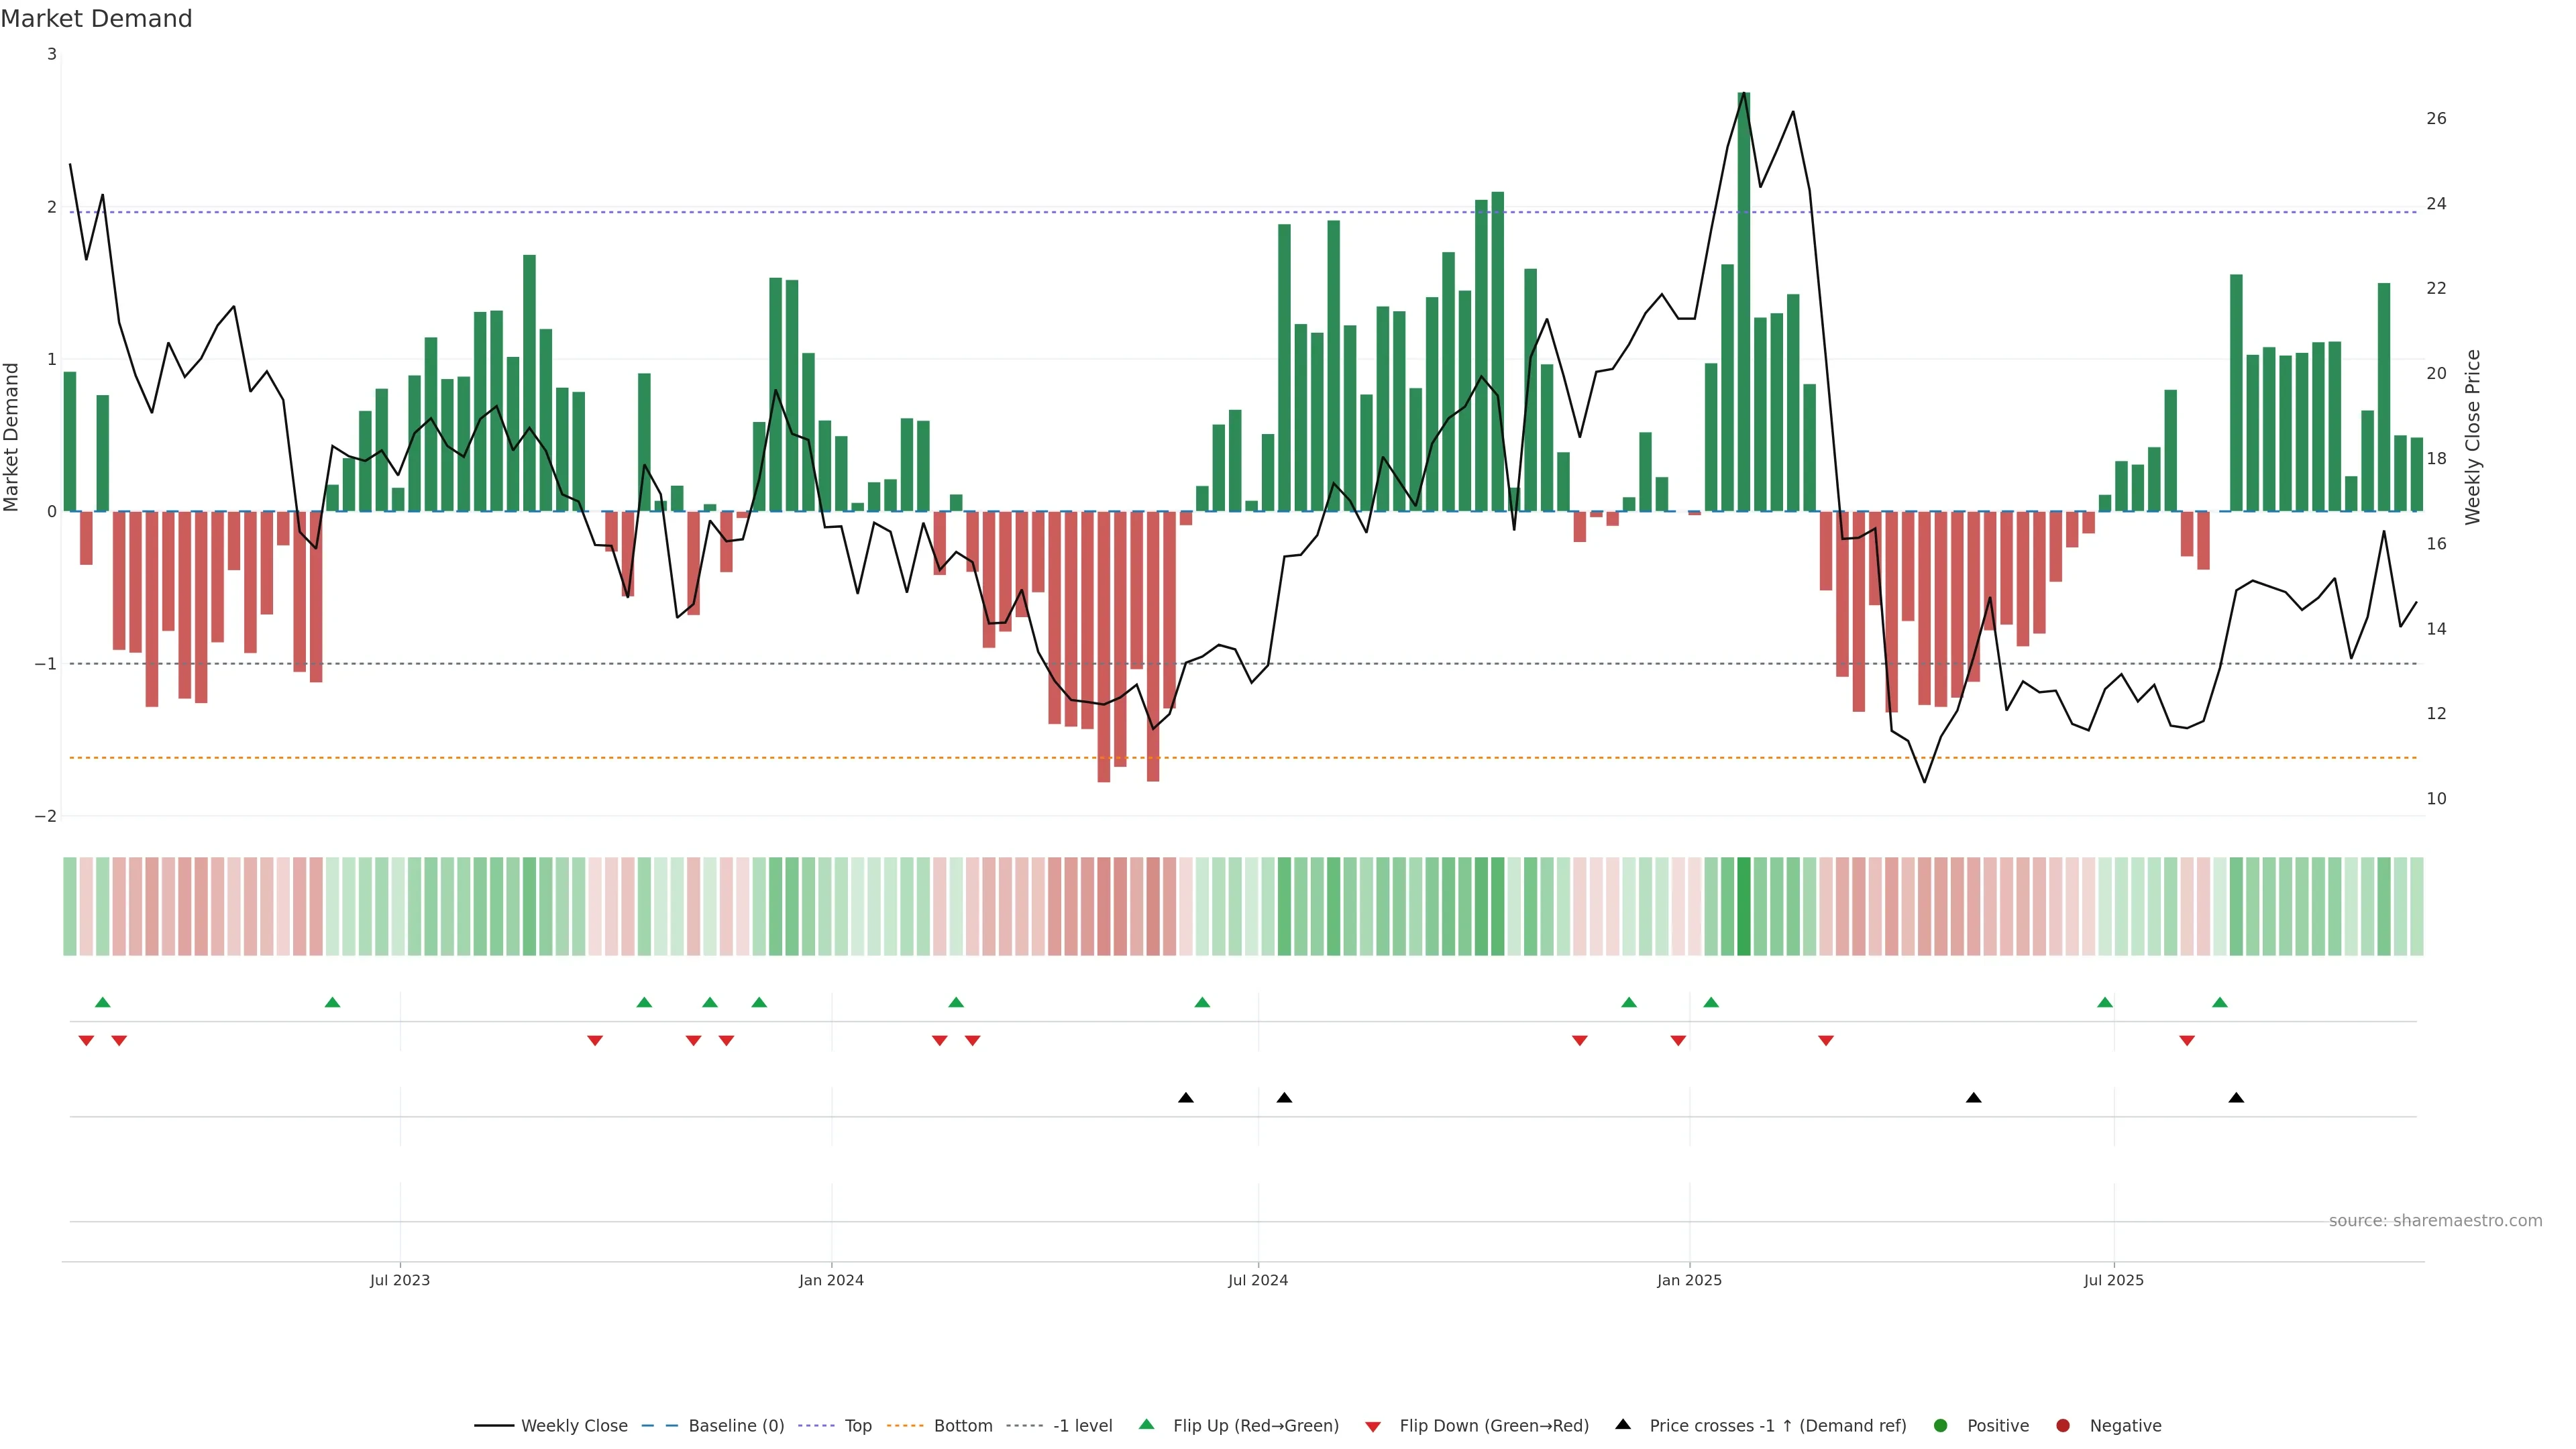Click the Flip Down red triangle legend icon
The height and width of the screenshot is (1449, 2576).
click(1373, 1427)
